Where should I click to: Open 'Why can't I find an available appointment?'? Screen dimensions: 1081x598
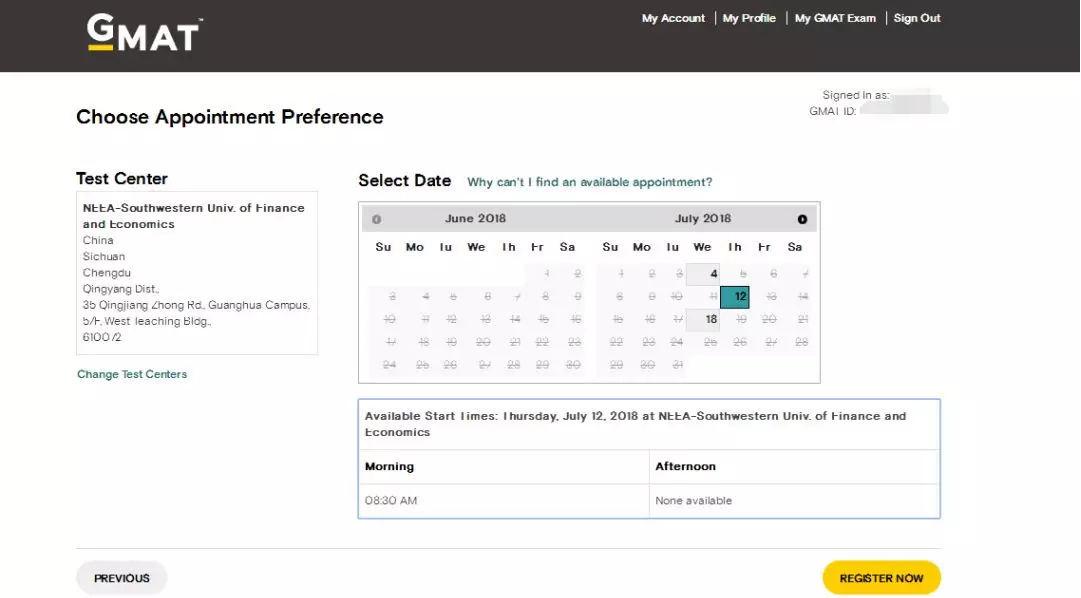(x=590, y=182)
